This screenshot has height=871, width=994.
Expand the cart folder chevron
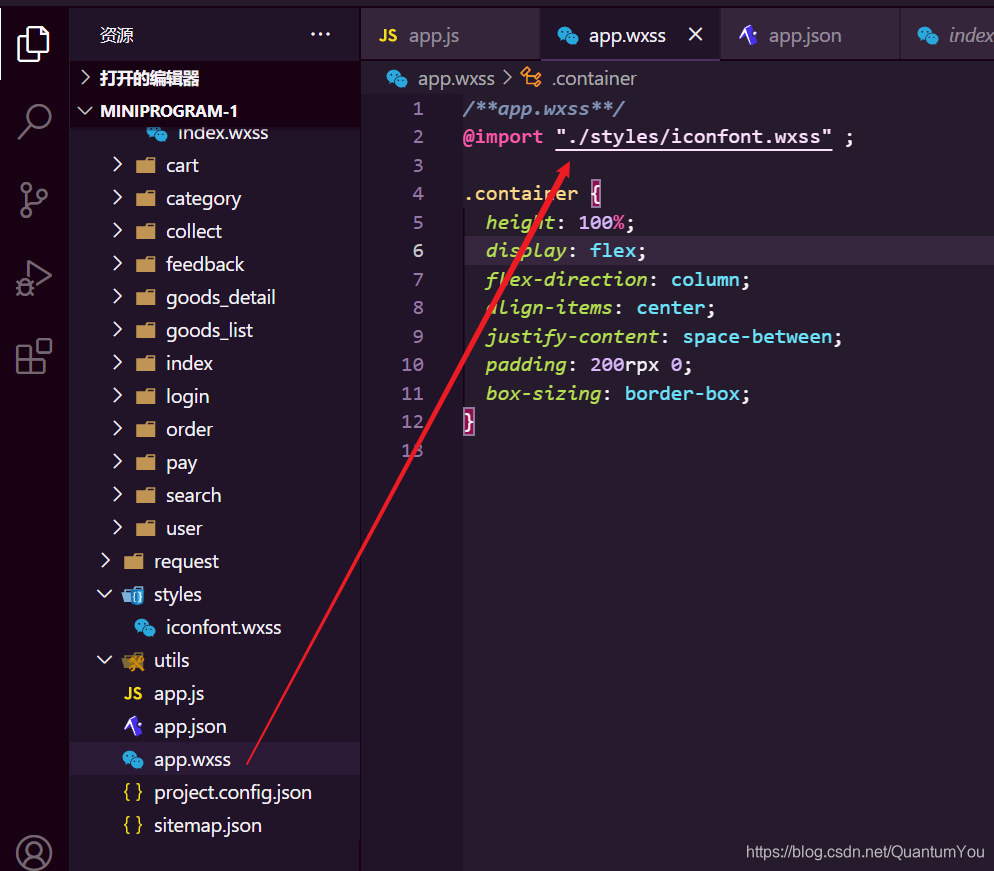(x=117, y=165)
